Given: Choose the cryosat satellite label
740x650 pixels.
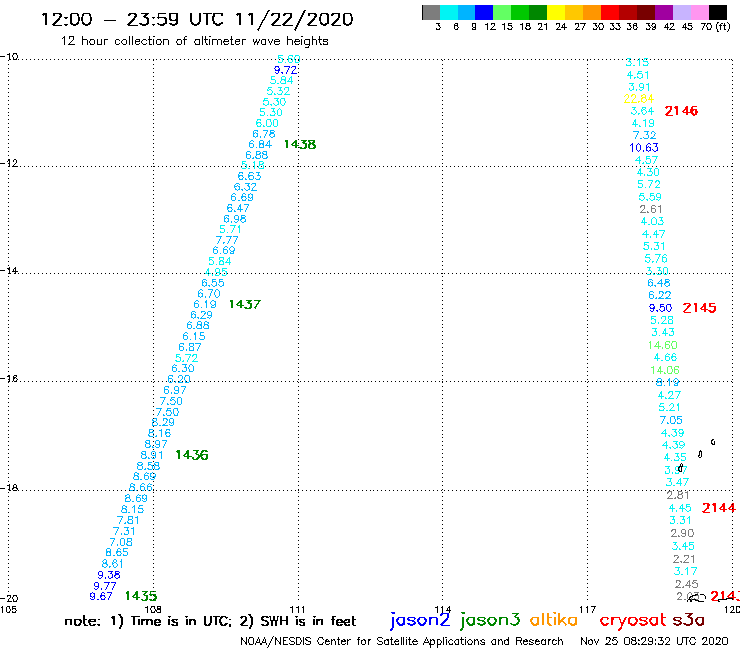Looking at the screenshot, I should point(632,620).
